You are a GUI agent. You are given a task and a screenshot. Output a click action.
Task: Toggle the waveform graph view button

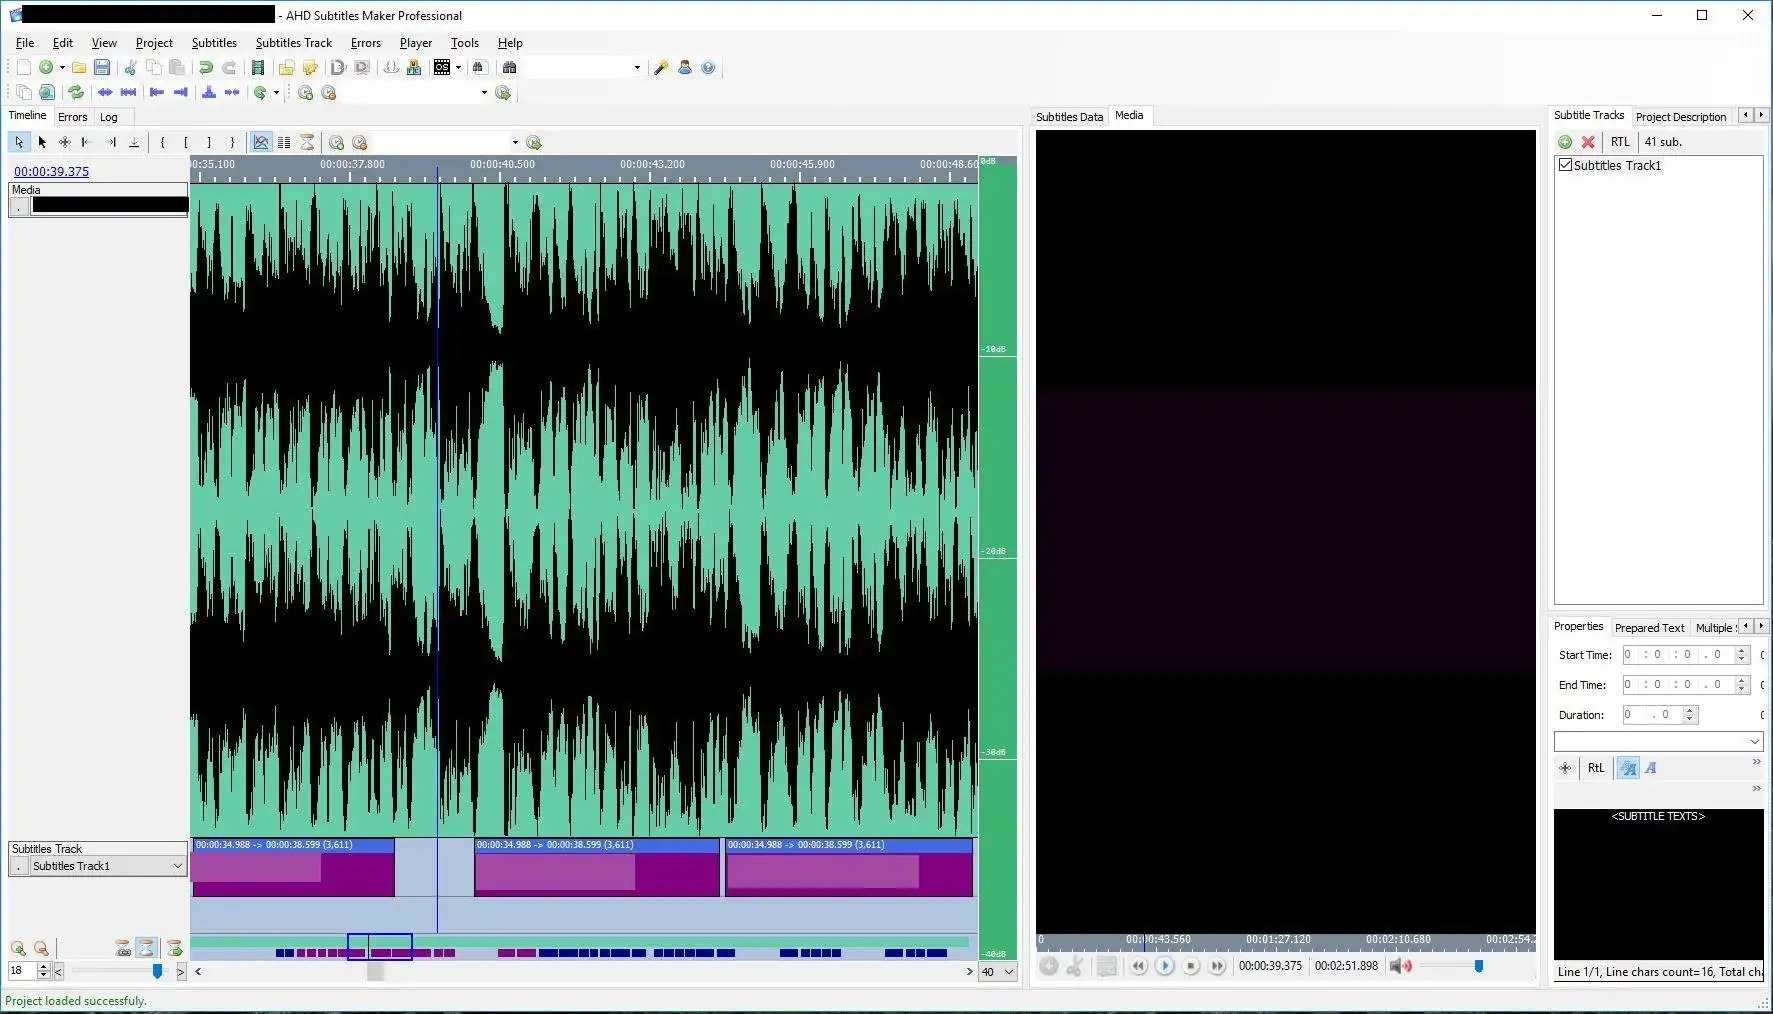pyautogui.click(x=261, y=142)
